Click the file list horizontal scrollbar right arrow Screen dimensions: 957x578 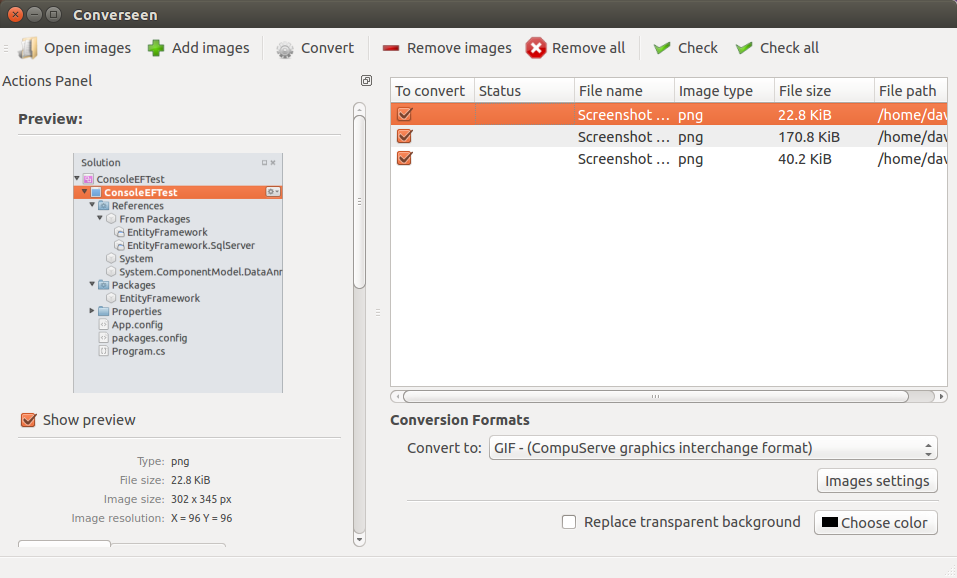(x=941, y=397)
